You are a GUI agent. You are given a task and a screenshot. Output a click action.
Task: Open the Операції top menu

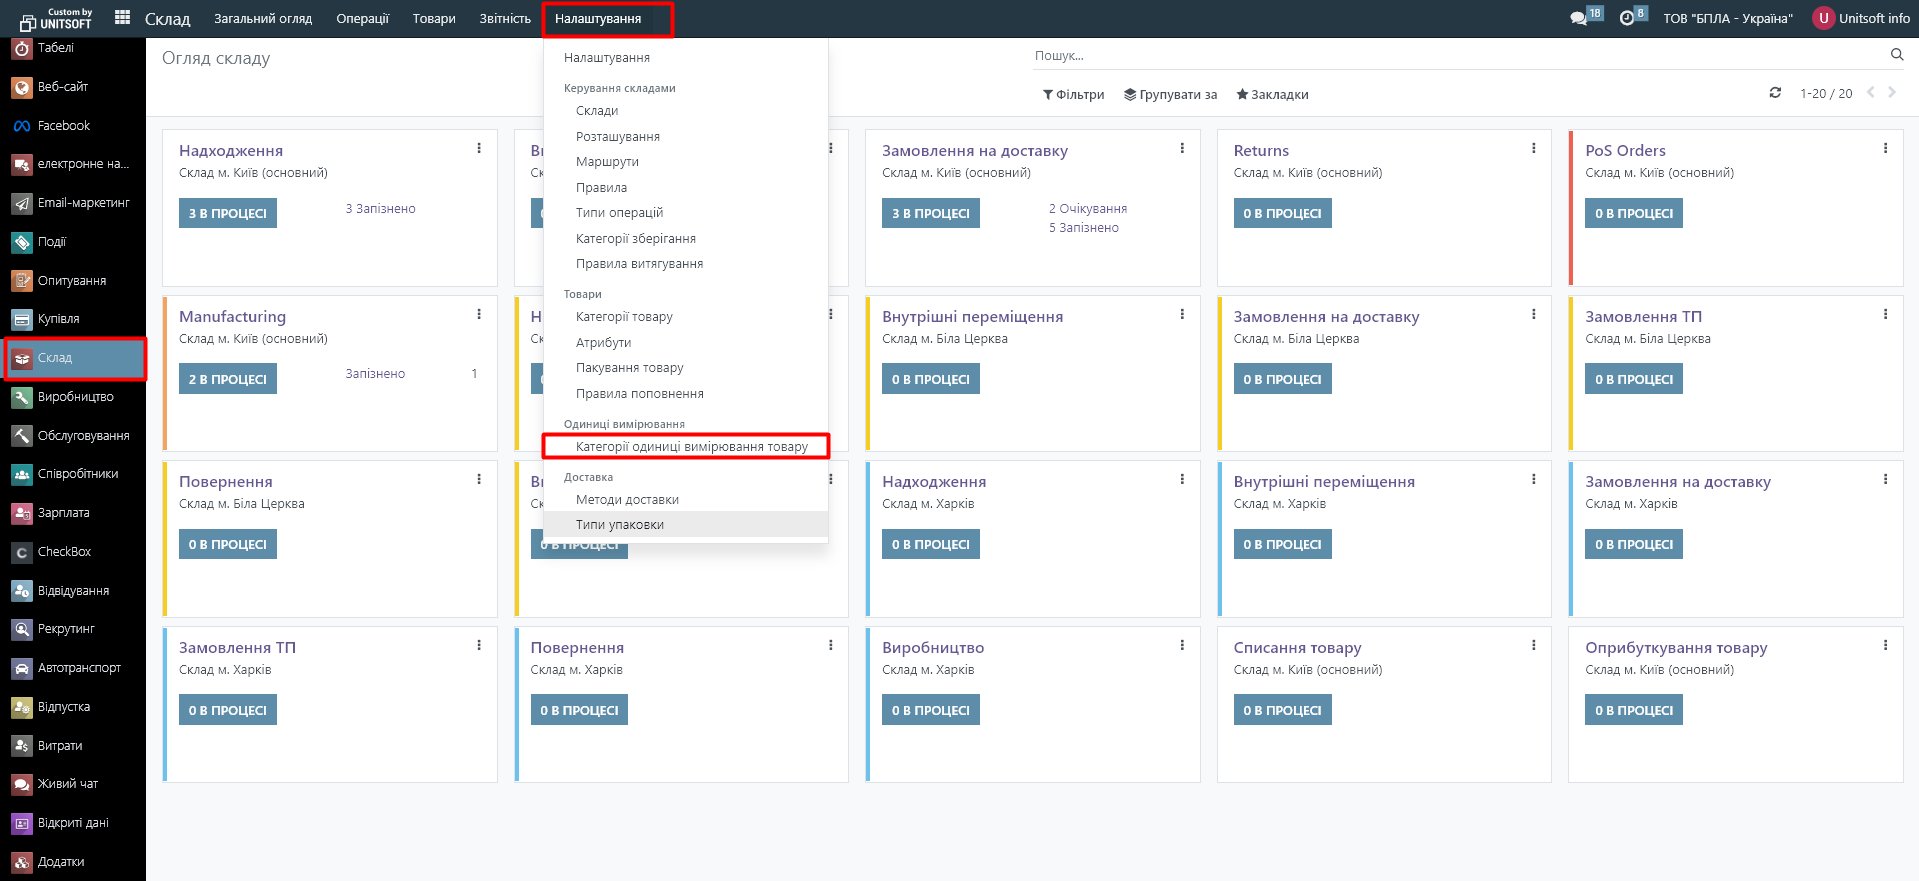pos(362,19)
